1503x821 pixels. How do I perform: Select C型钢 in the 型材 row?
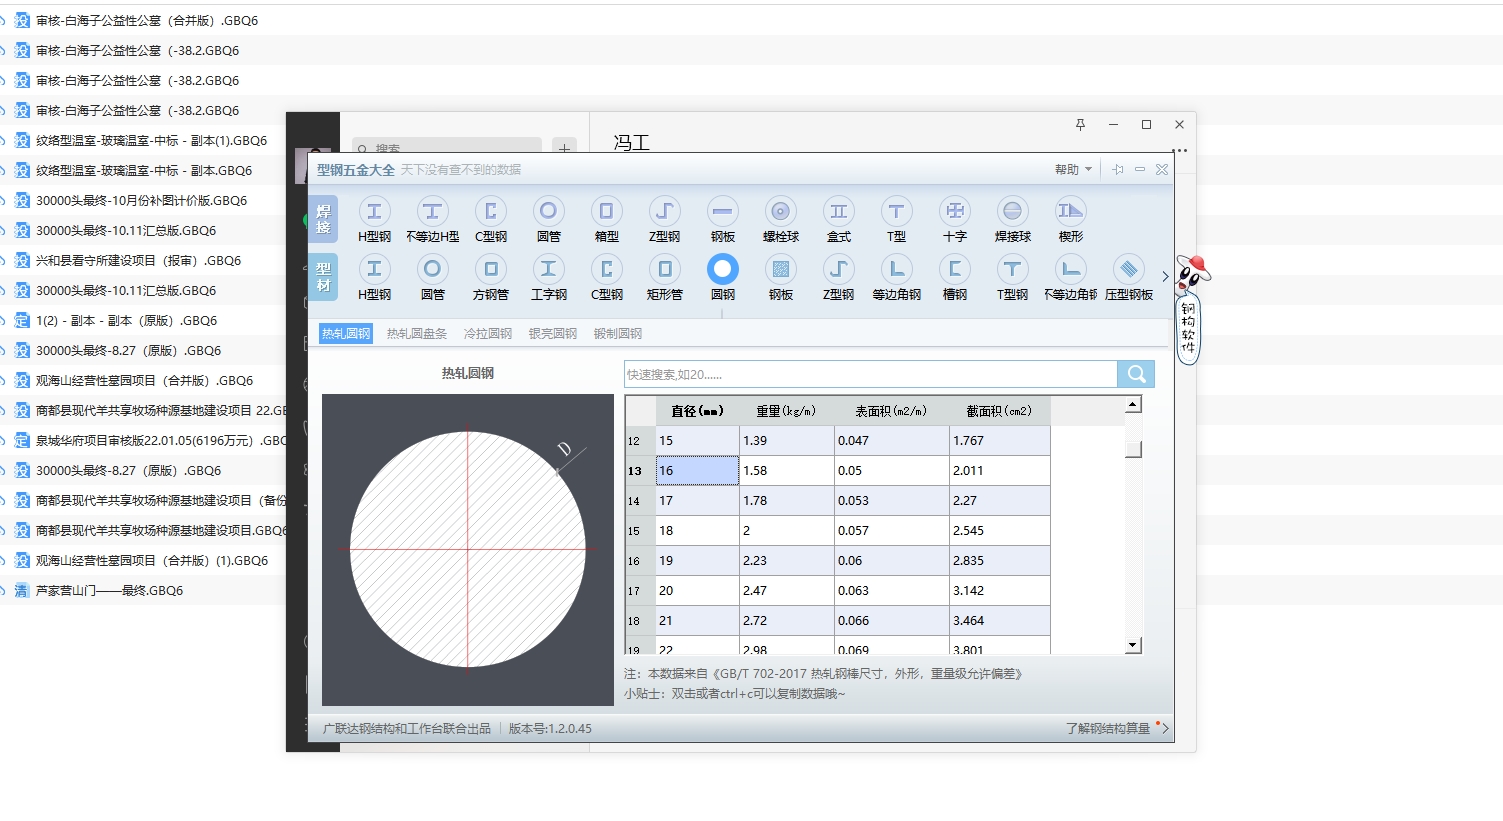(606, 278)
